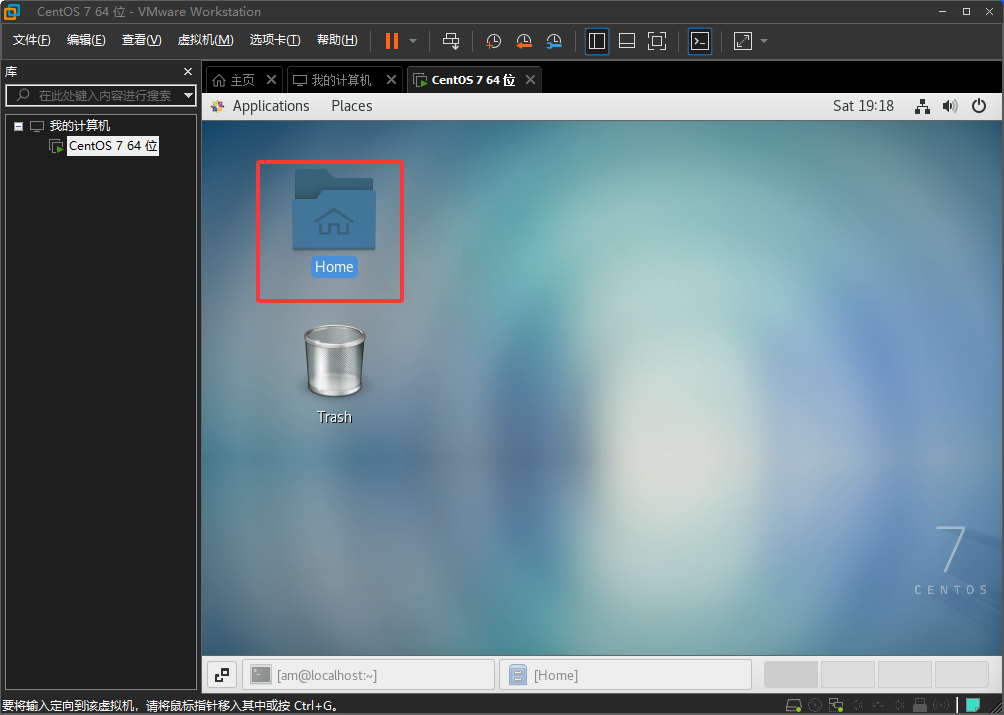This screenshot has width=1004, height=715.
Task: Close the 库 library panel
Action: coord(188,72)
